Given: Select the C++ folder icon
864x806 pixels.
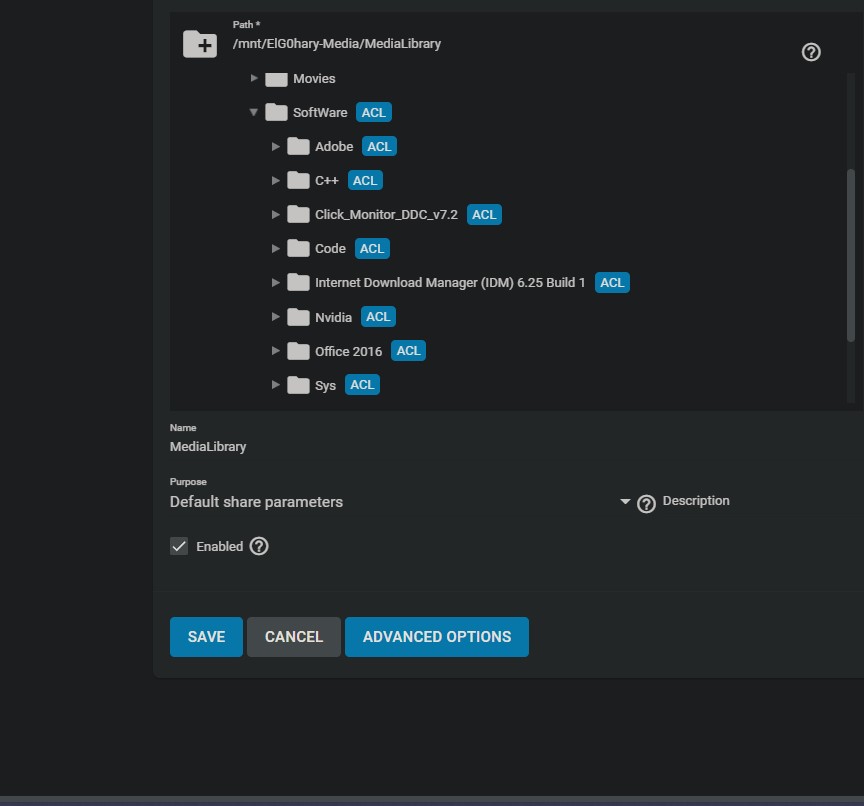Looking at the screenshot, I should pyautogui.click(x=298, y=181).
